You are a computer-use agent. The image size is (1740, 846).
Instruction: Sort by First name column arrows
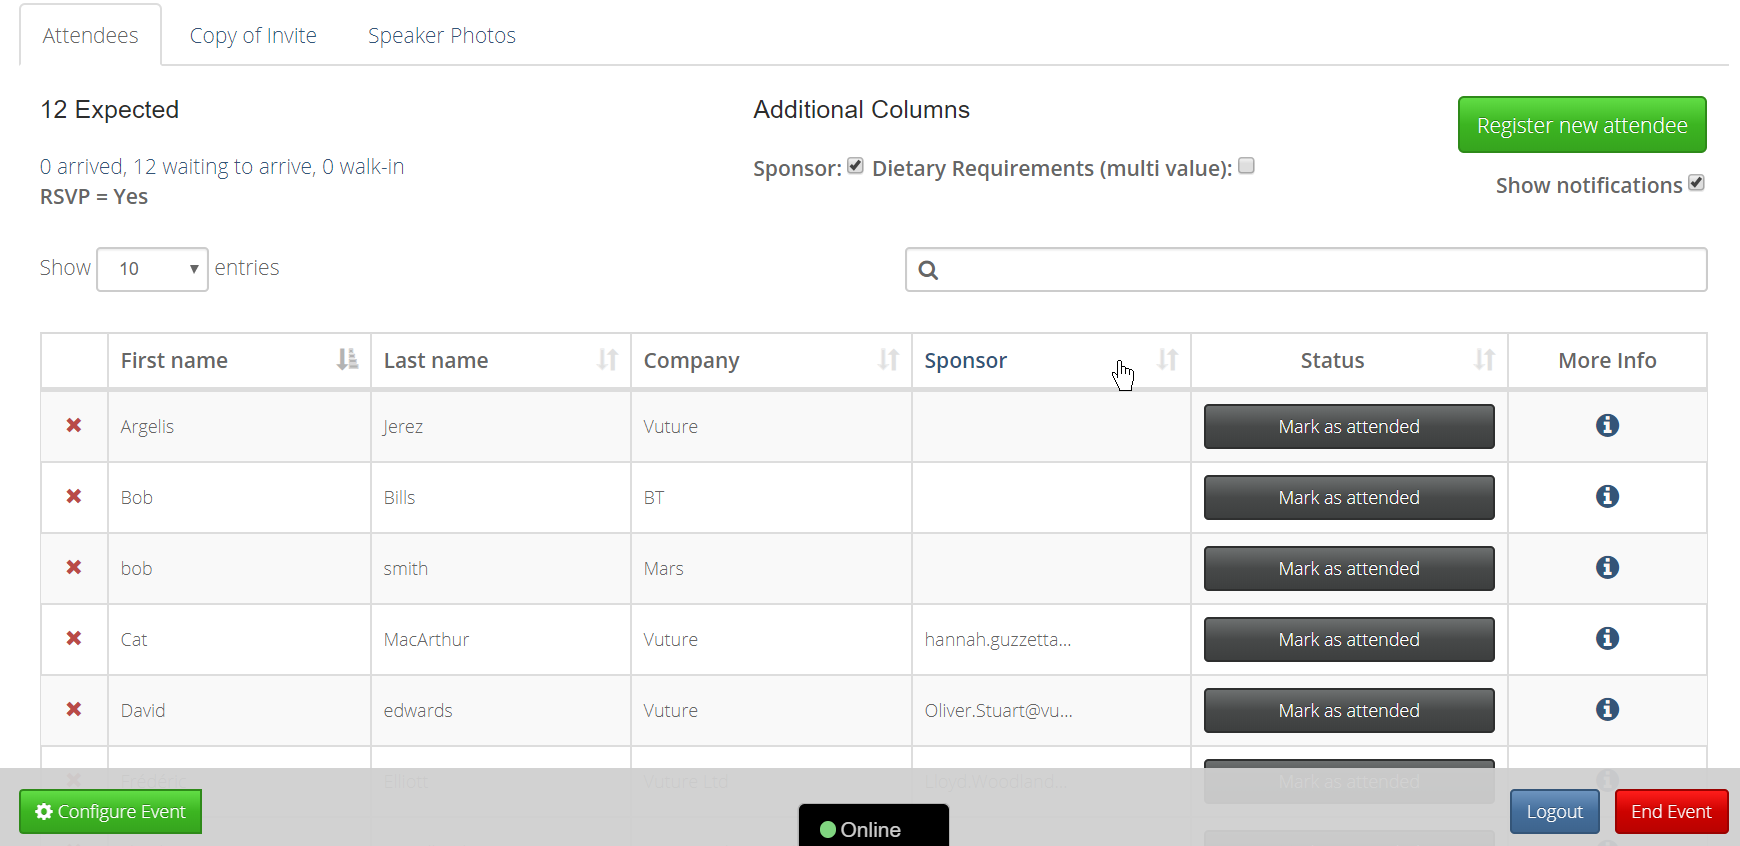click(347, 359)
